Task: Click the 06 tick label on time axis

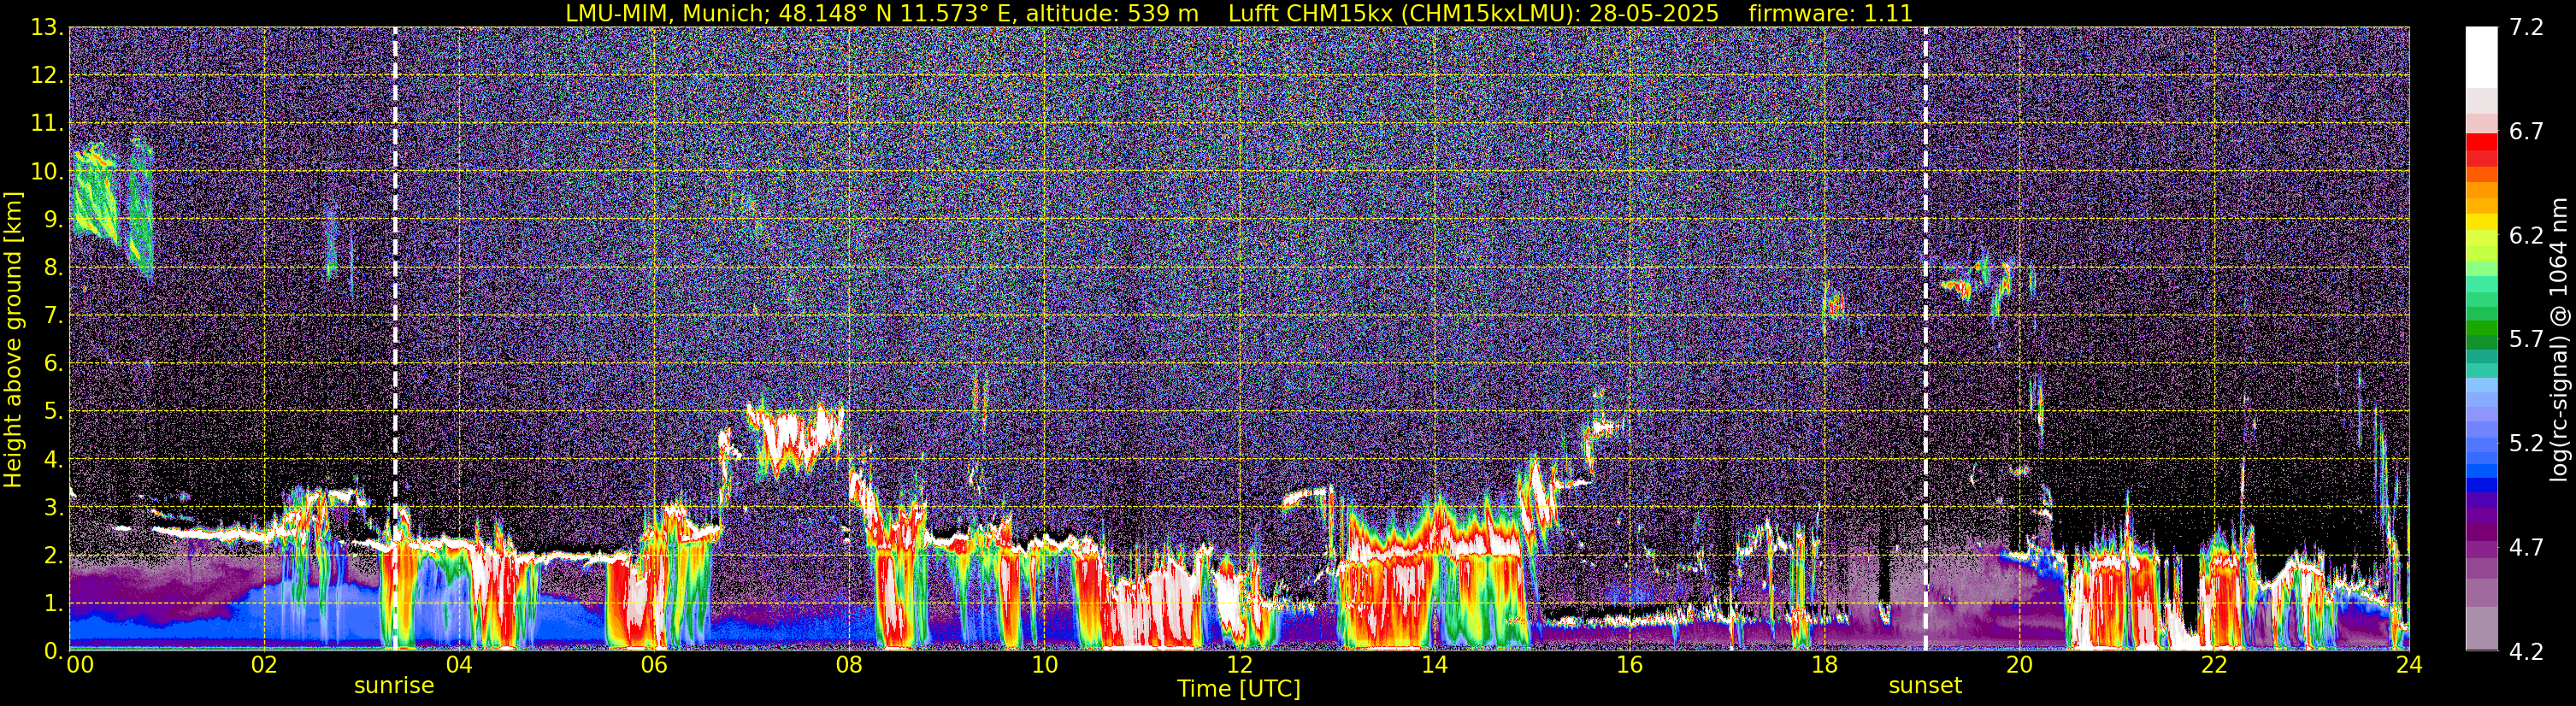Action: [x=654, y=665]
